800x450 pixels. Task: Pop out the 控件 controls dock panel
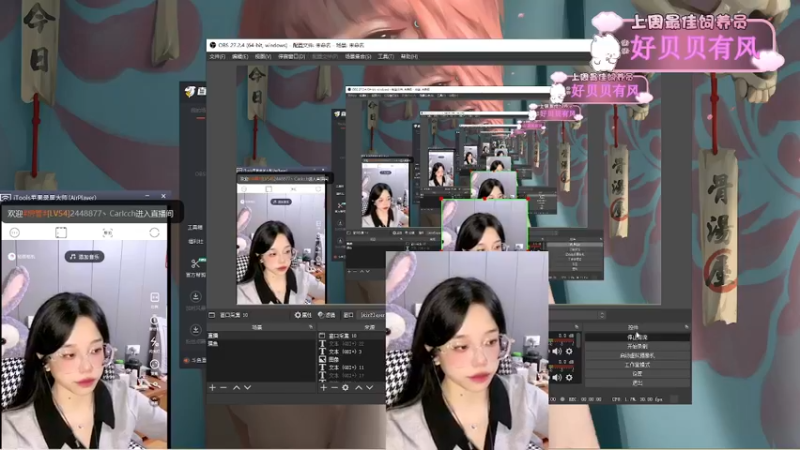pyautogui.click(x=686, y=327)
